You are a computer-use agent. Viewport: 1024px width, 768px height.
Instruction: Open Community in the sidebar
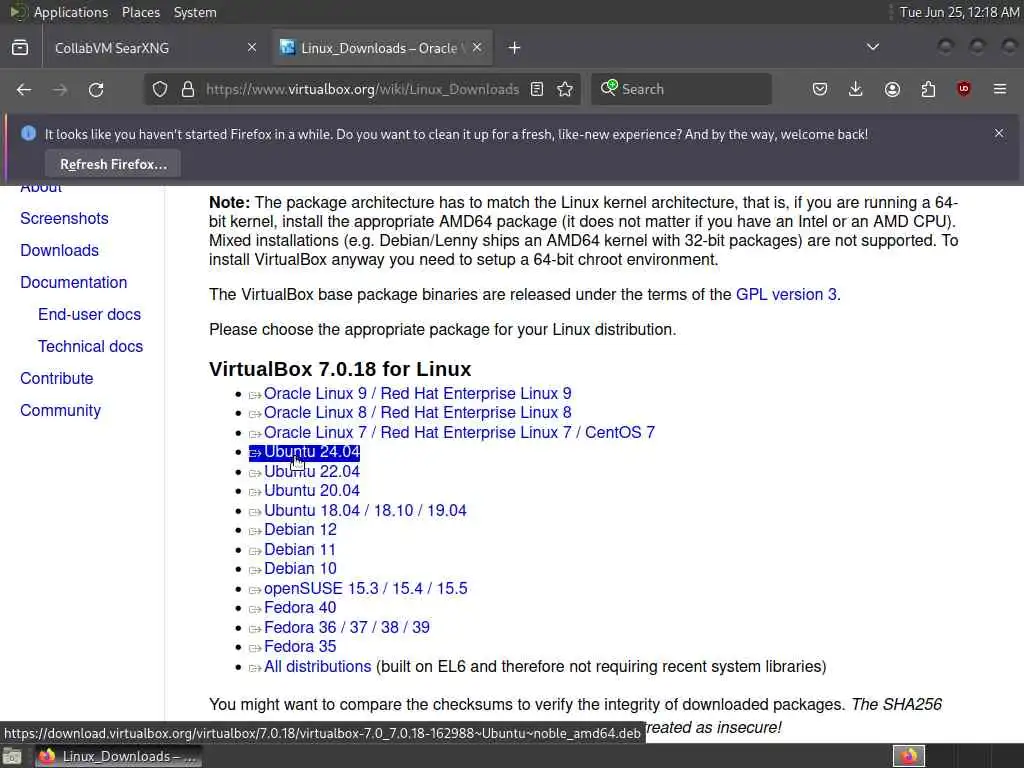pos(61,410)
